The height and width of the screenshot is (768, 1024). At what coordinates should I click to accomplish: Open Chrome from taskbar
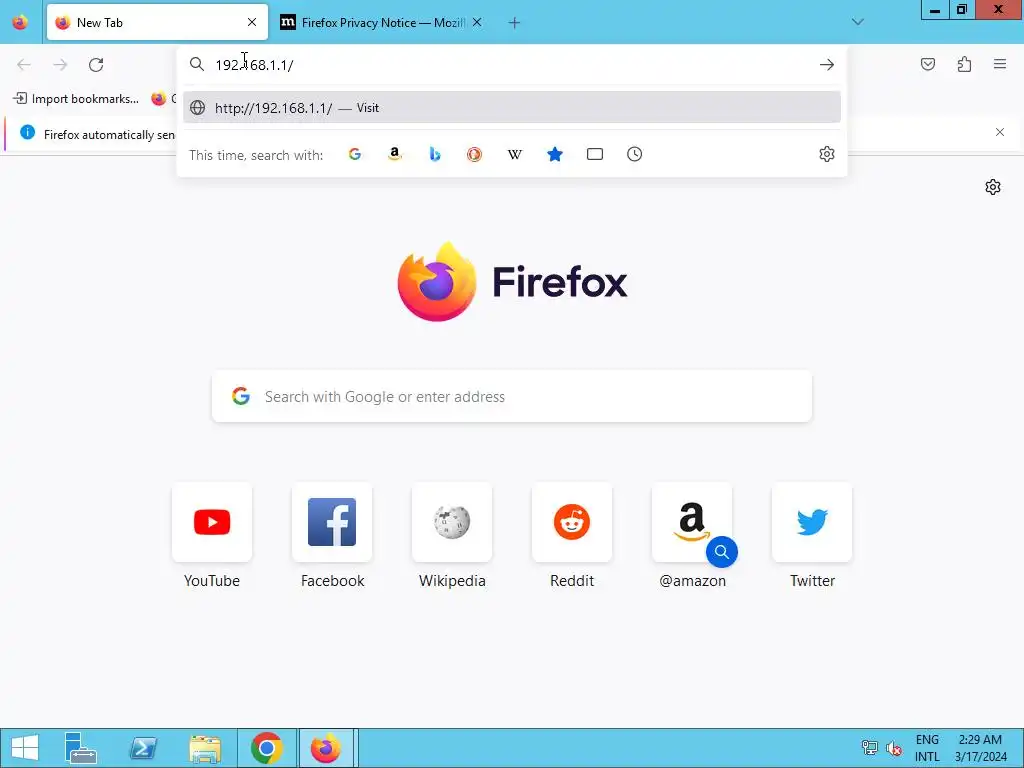(x=266, y=748)
